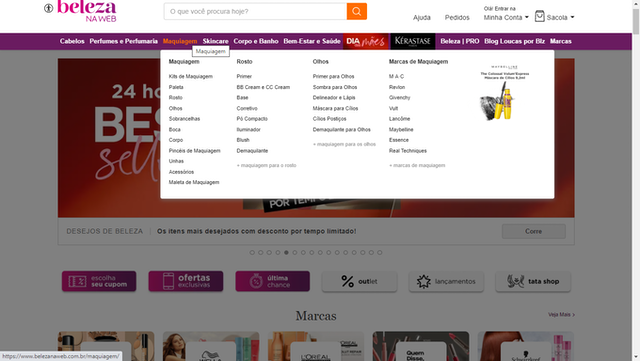The height and width of the screenshot is (361, 640).
Task: Open the Skincare menu
Action: tap(216, 41)
